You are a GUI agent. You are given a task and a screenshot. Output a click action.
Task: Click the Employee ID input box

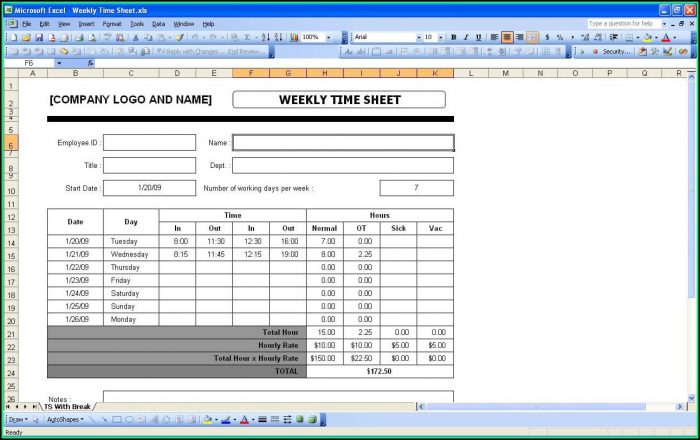(149, 143)
